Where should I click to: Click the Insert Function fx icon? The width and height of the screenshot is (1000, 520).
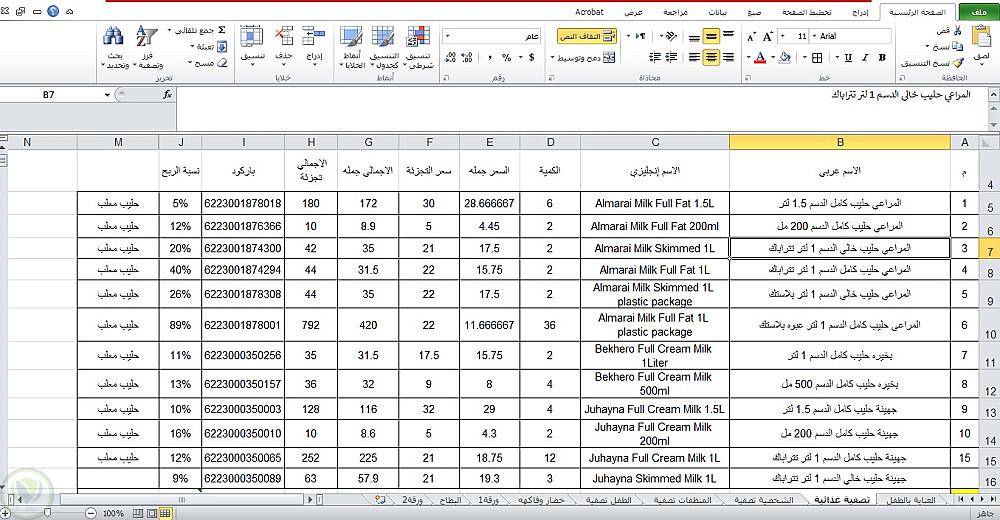coord(167,94)
